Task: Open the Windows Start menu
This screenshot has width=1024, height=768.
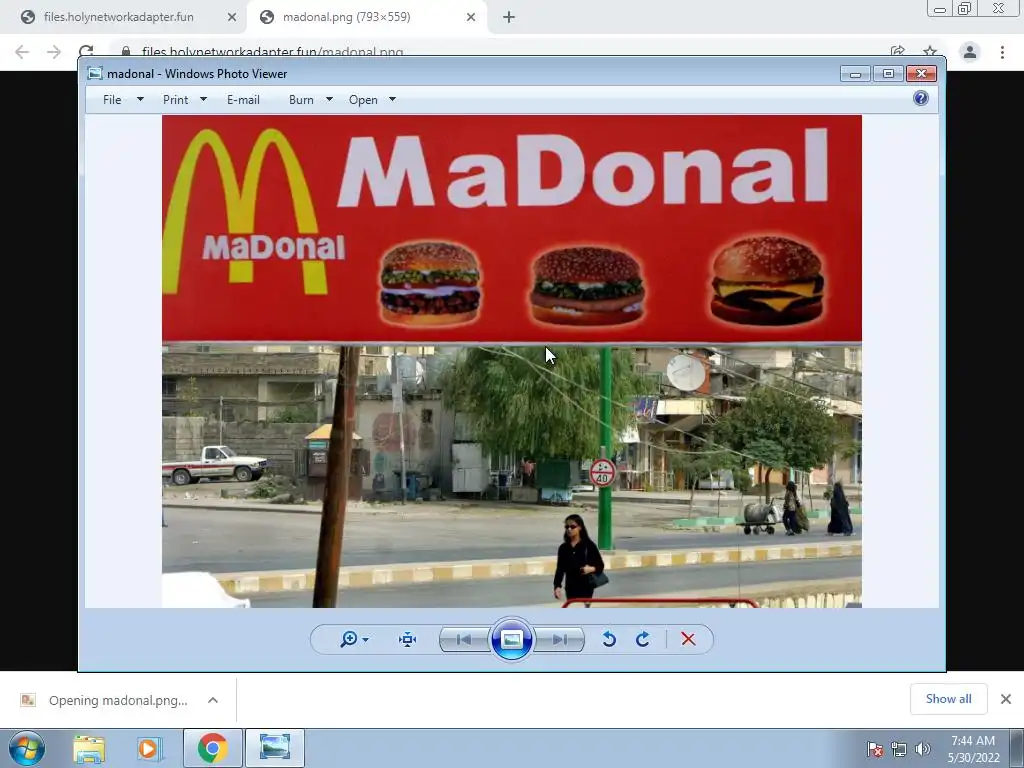Action: 27,748
